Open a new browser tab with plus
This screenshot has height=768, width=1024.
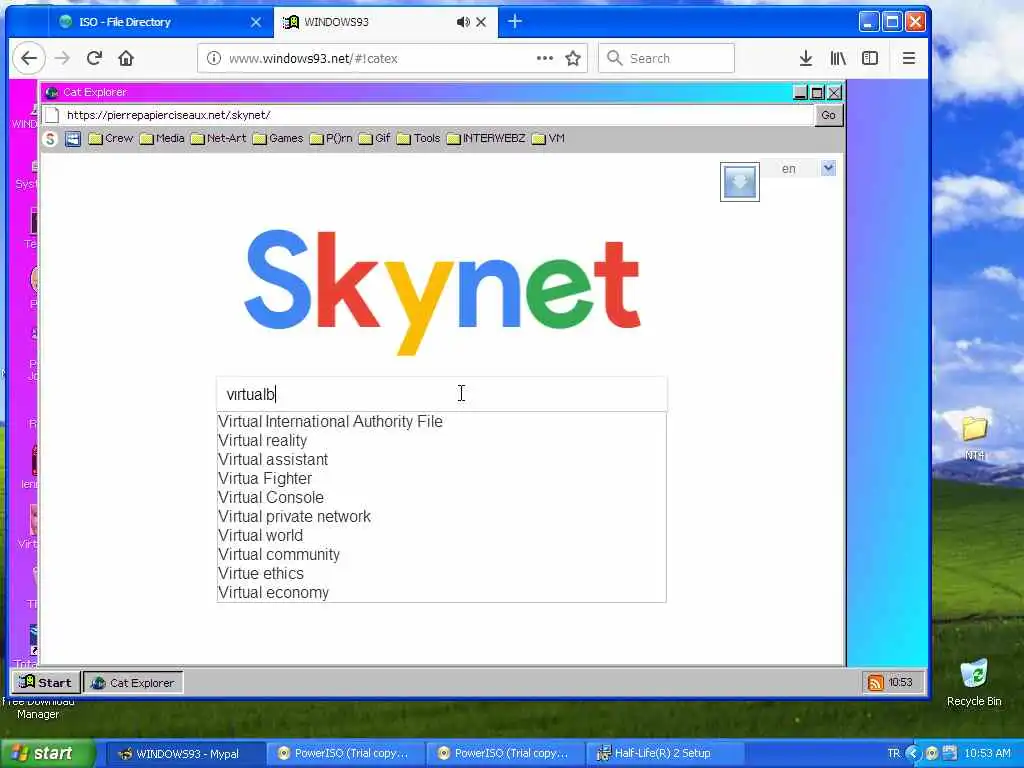pos(515,22)
